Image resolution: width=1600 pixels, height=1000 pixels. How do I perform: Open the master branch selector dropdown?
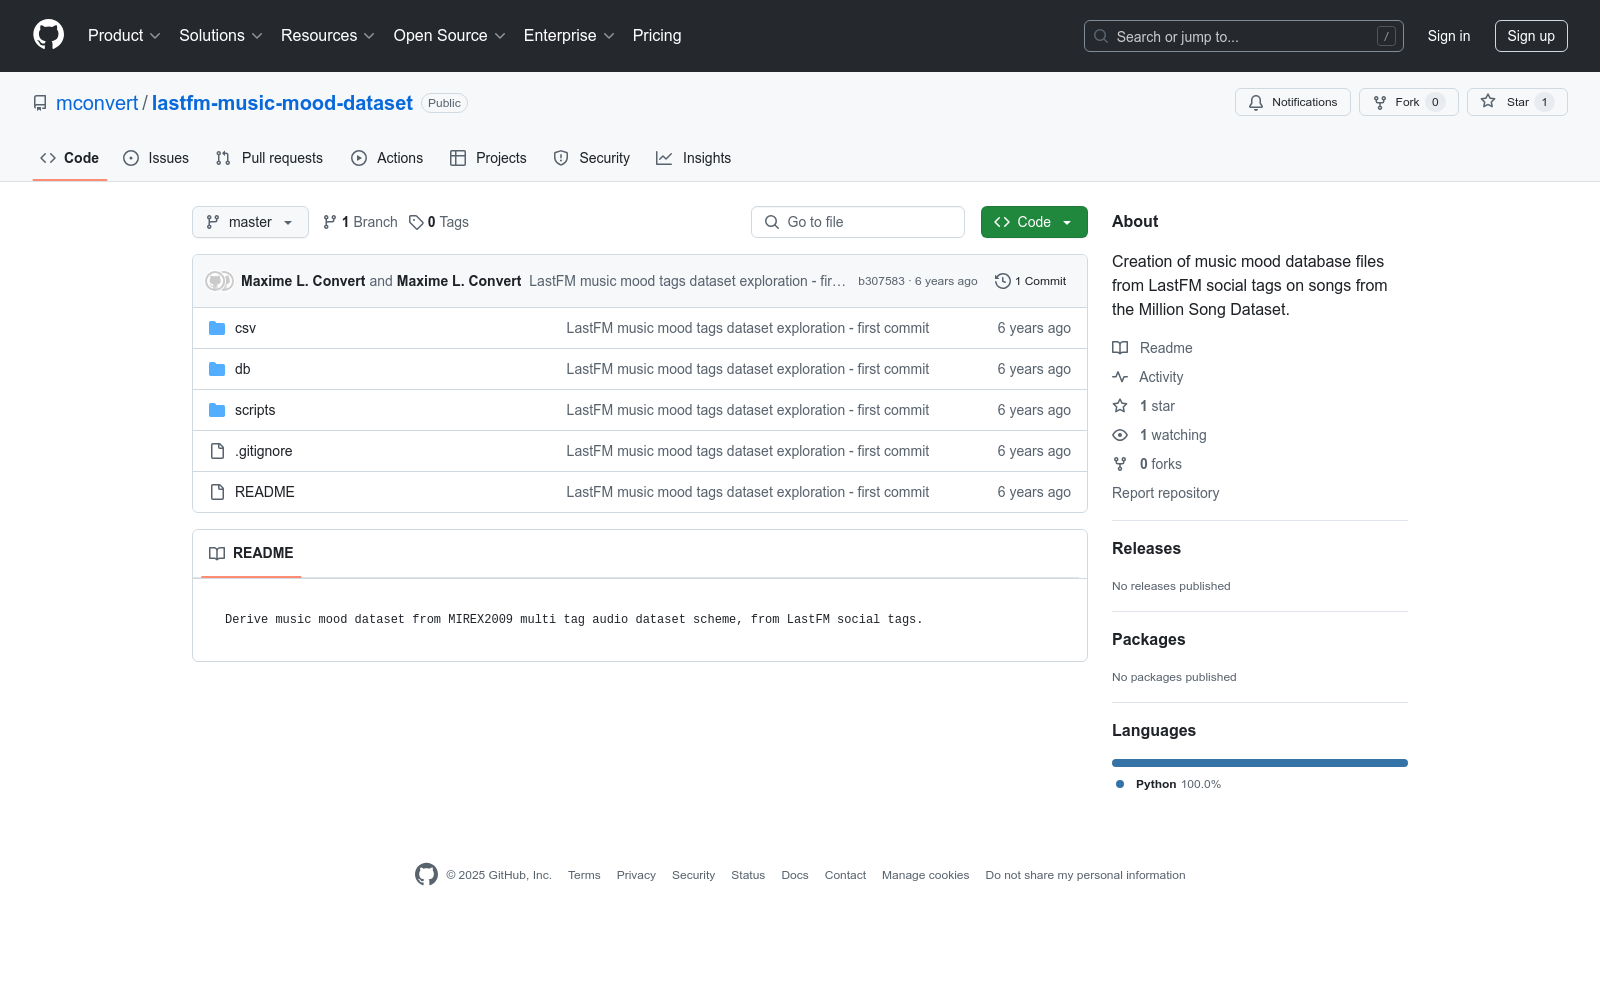[x=250, y=222]
